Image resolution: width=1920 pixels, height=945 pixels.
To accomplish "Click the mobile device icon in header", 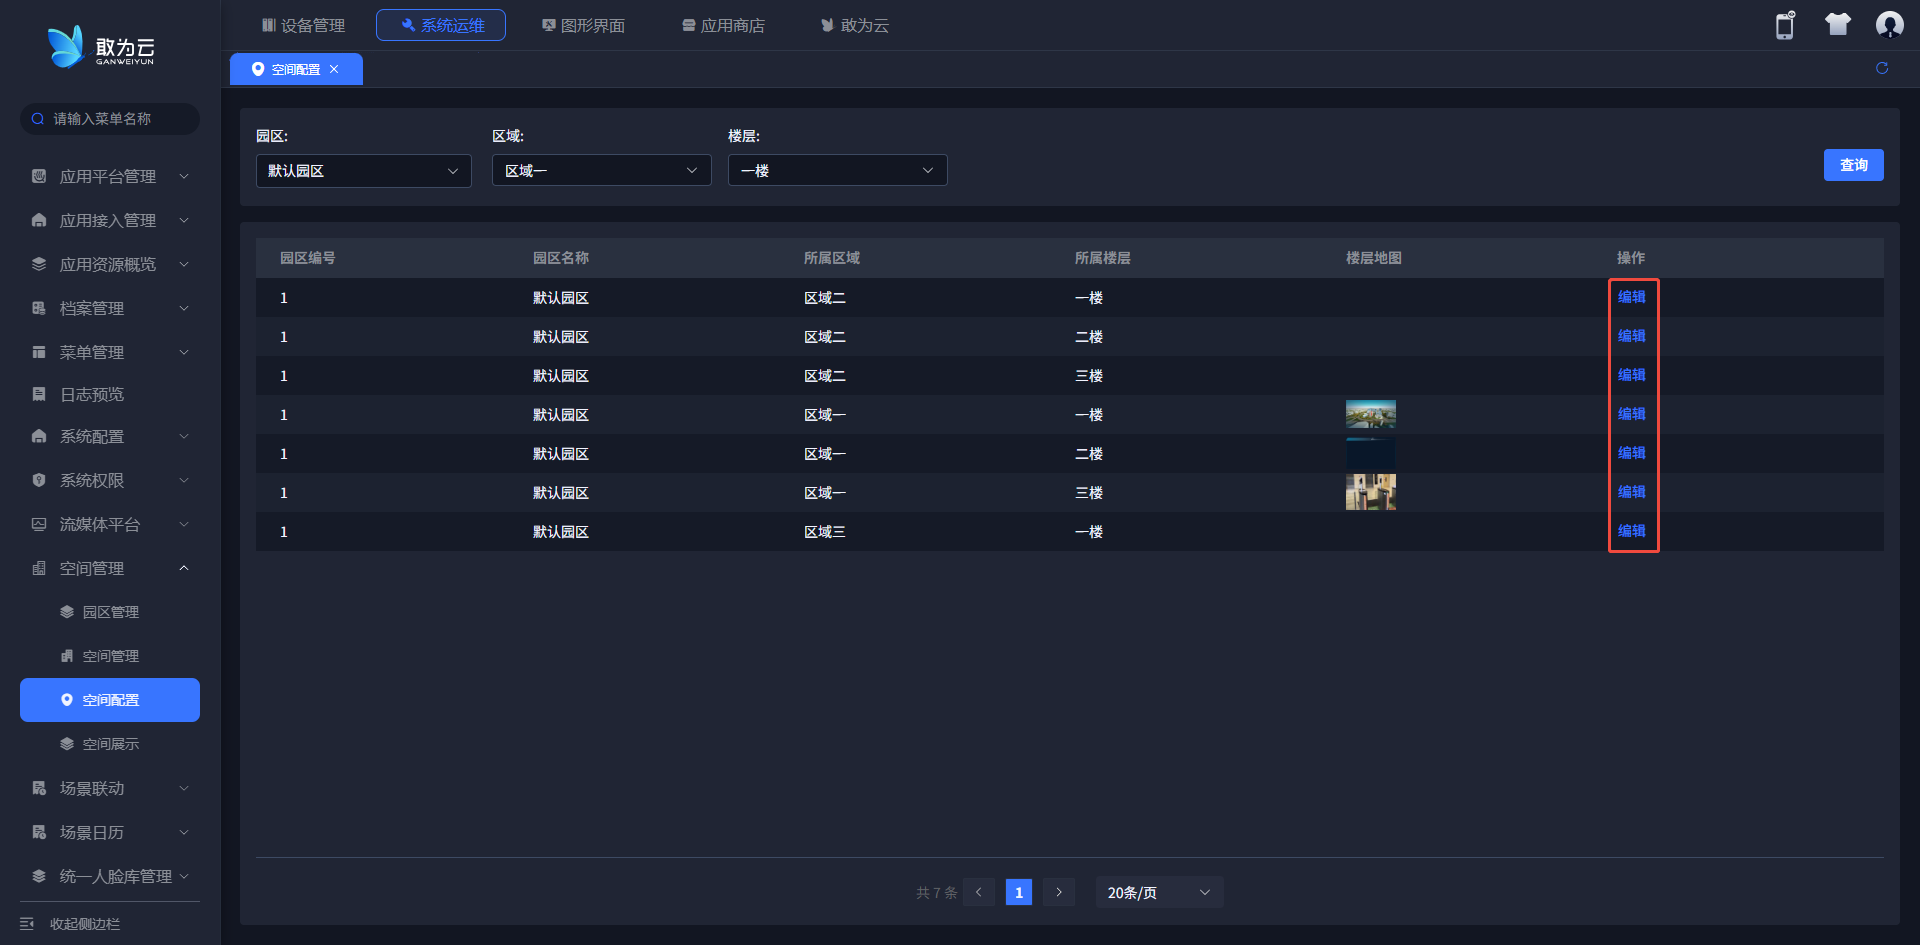I will [x=1785, y=25].
